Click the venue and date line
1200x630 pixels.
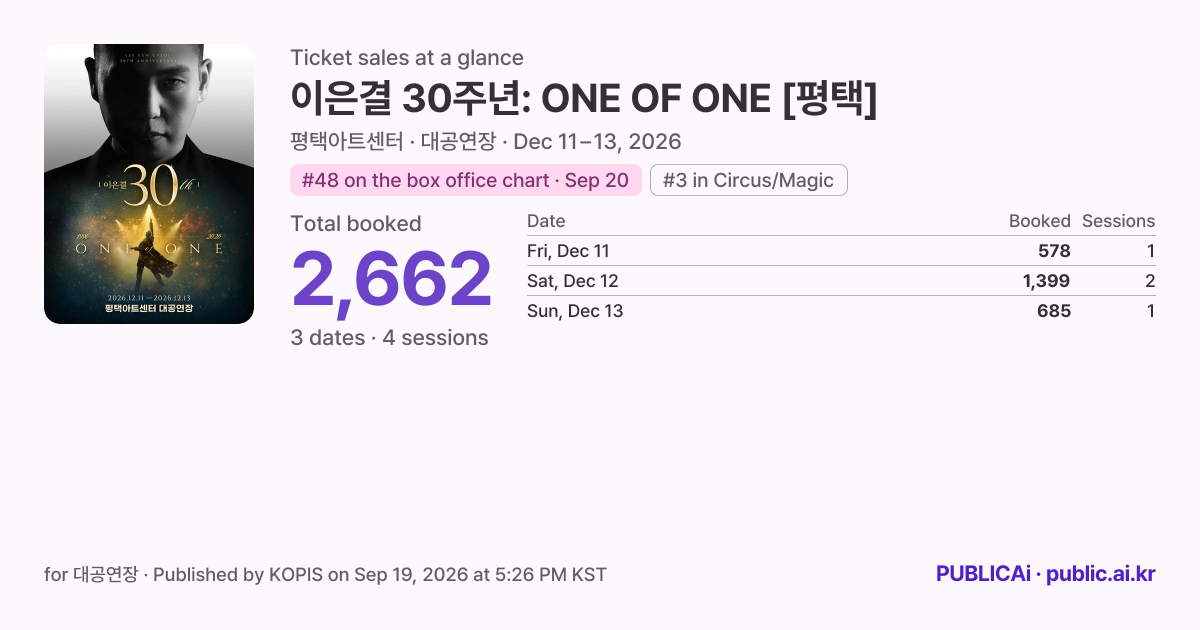coord(486,141)
